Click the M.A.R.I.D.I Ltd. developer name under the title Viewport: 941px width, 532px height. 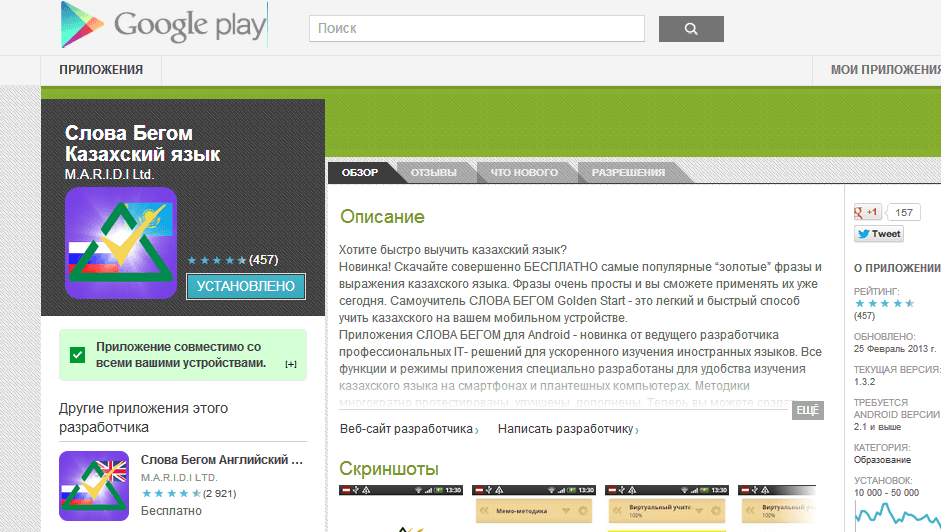(x=109, y=175)
